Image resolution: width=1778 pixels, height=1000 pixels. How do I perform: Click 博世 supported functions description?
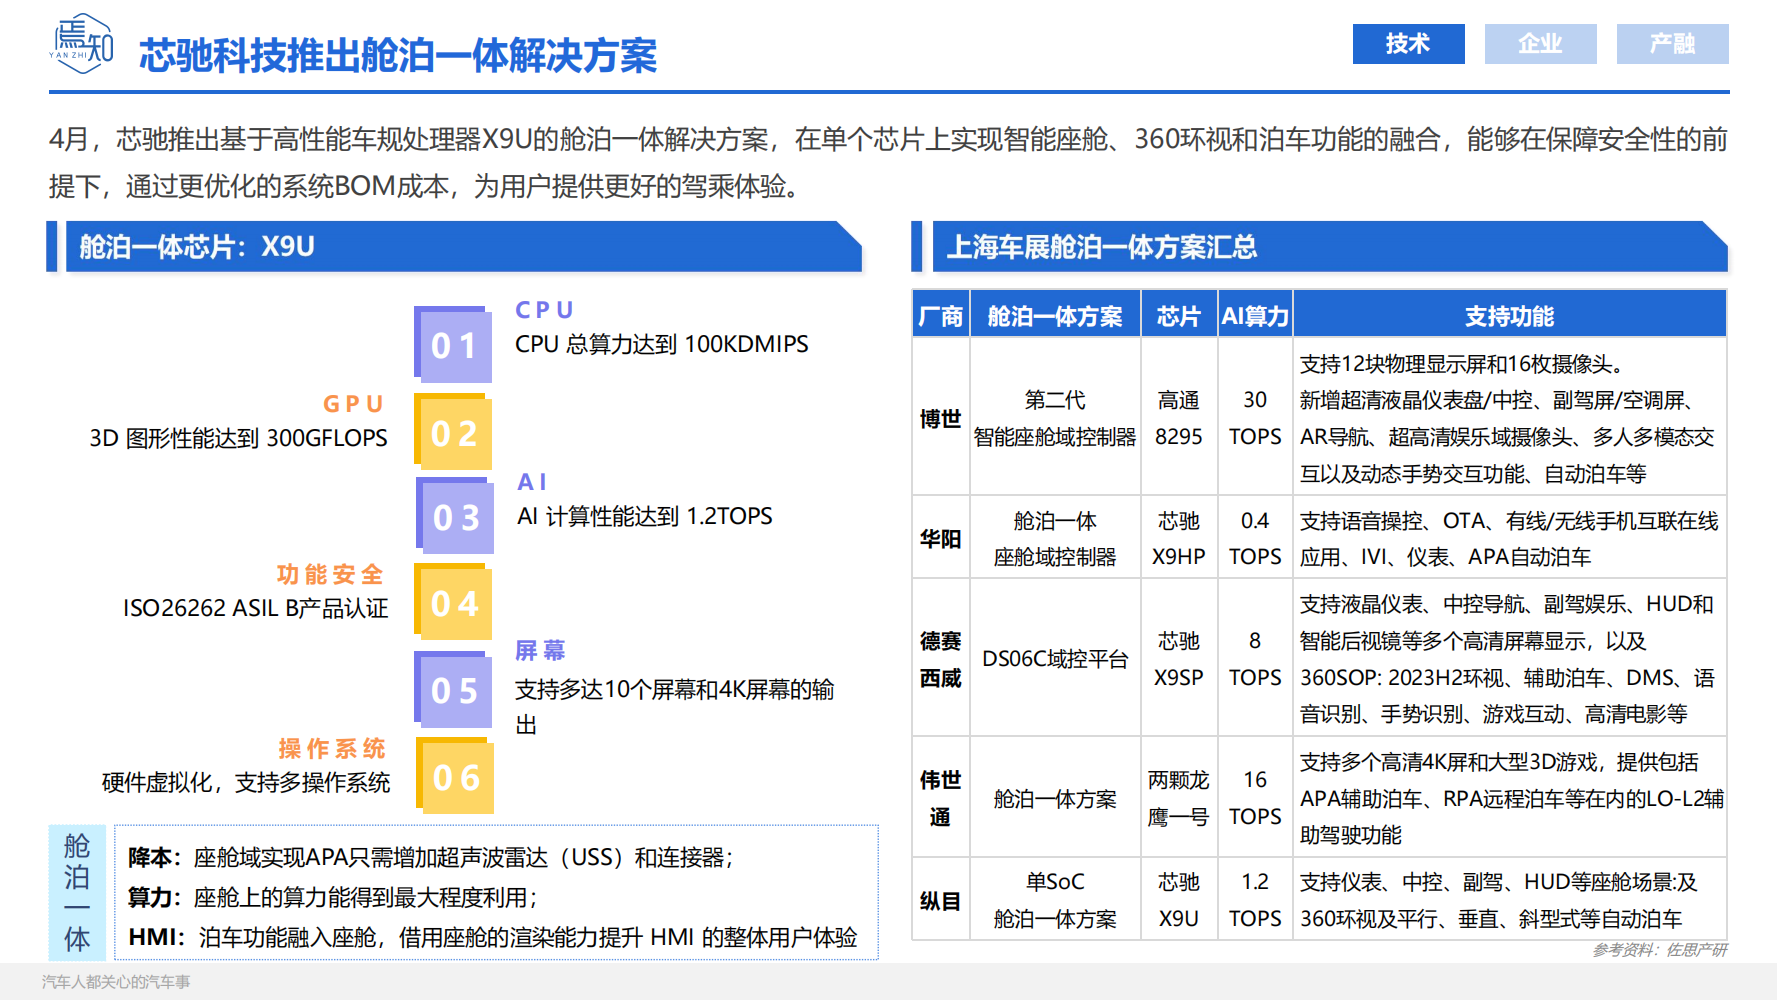pos(1510,418)
